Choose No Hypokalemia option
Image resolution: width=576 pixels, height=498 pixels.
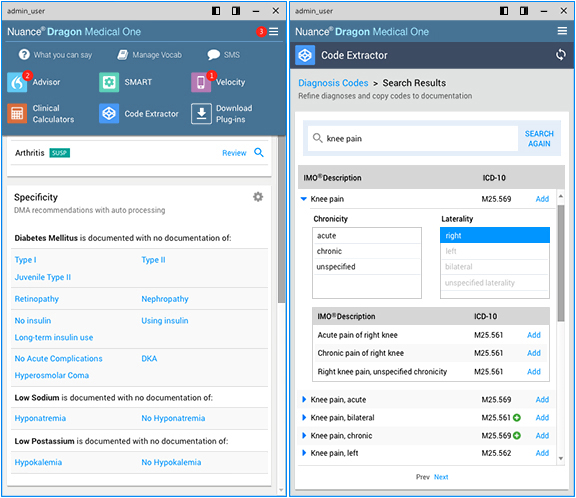(x=171, y=462)
